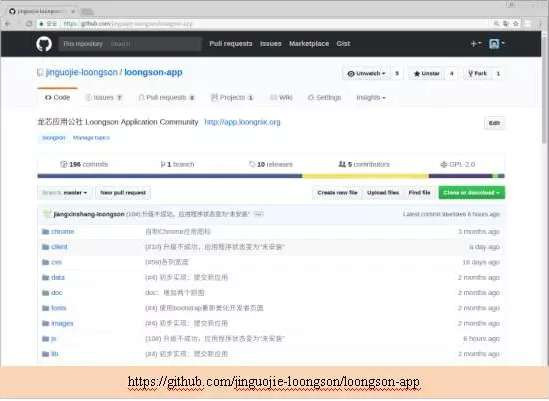Expand the Insights dropdown tab
549x401 pixels.
point(371,98)
